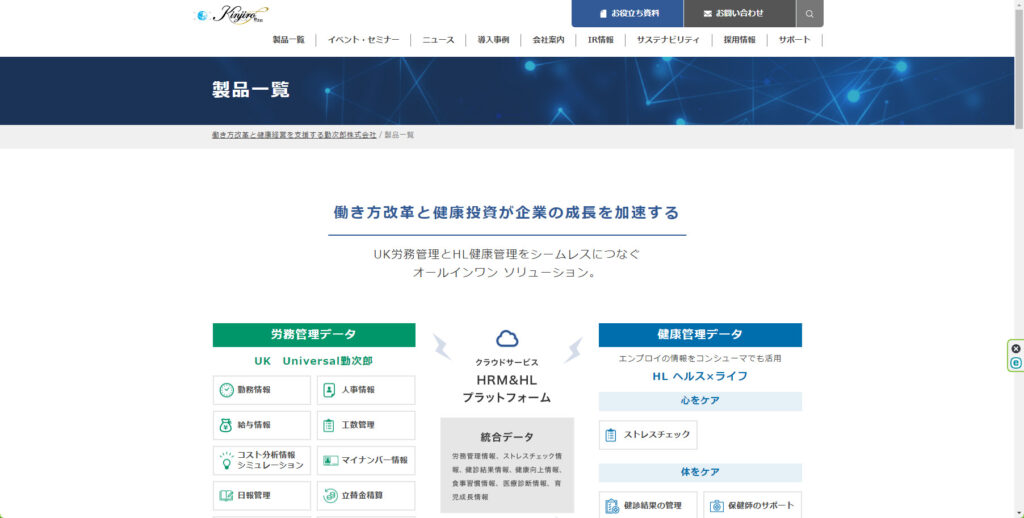Click the 心をケア section label
This screenshot has width=1024, height=518.
click(700, 400)
